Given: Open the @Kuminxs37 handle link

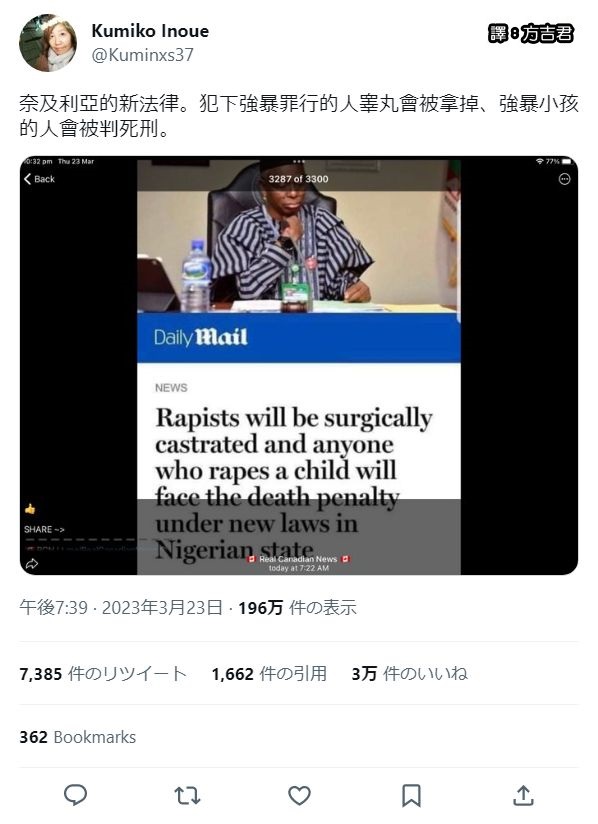Looking at the screenshot, I should click(x=142, y=55).
